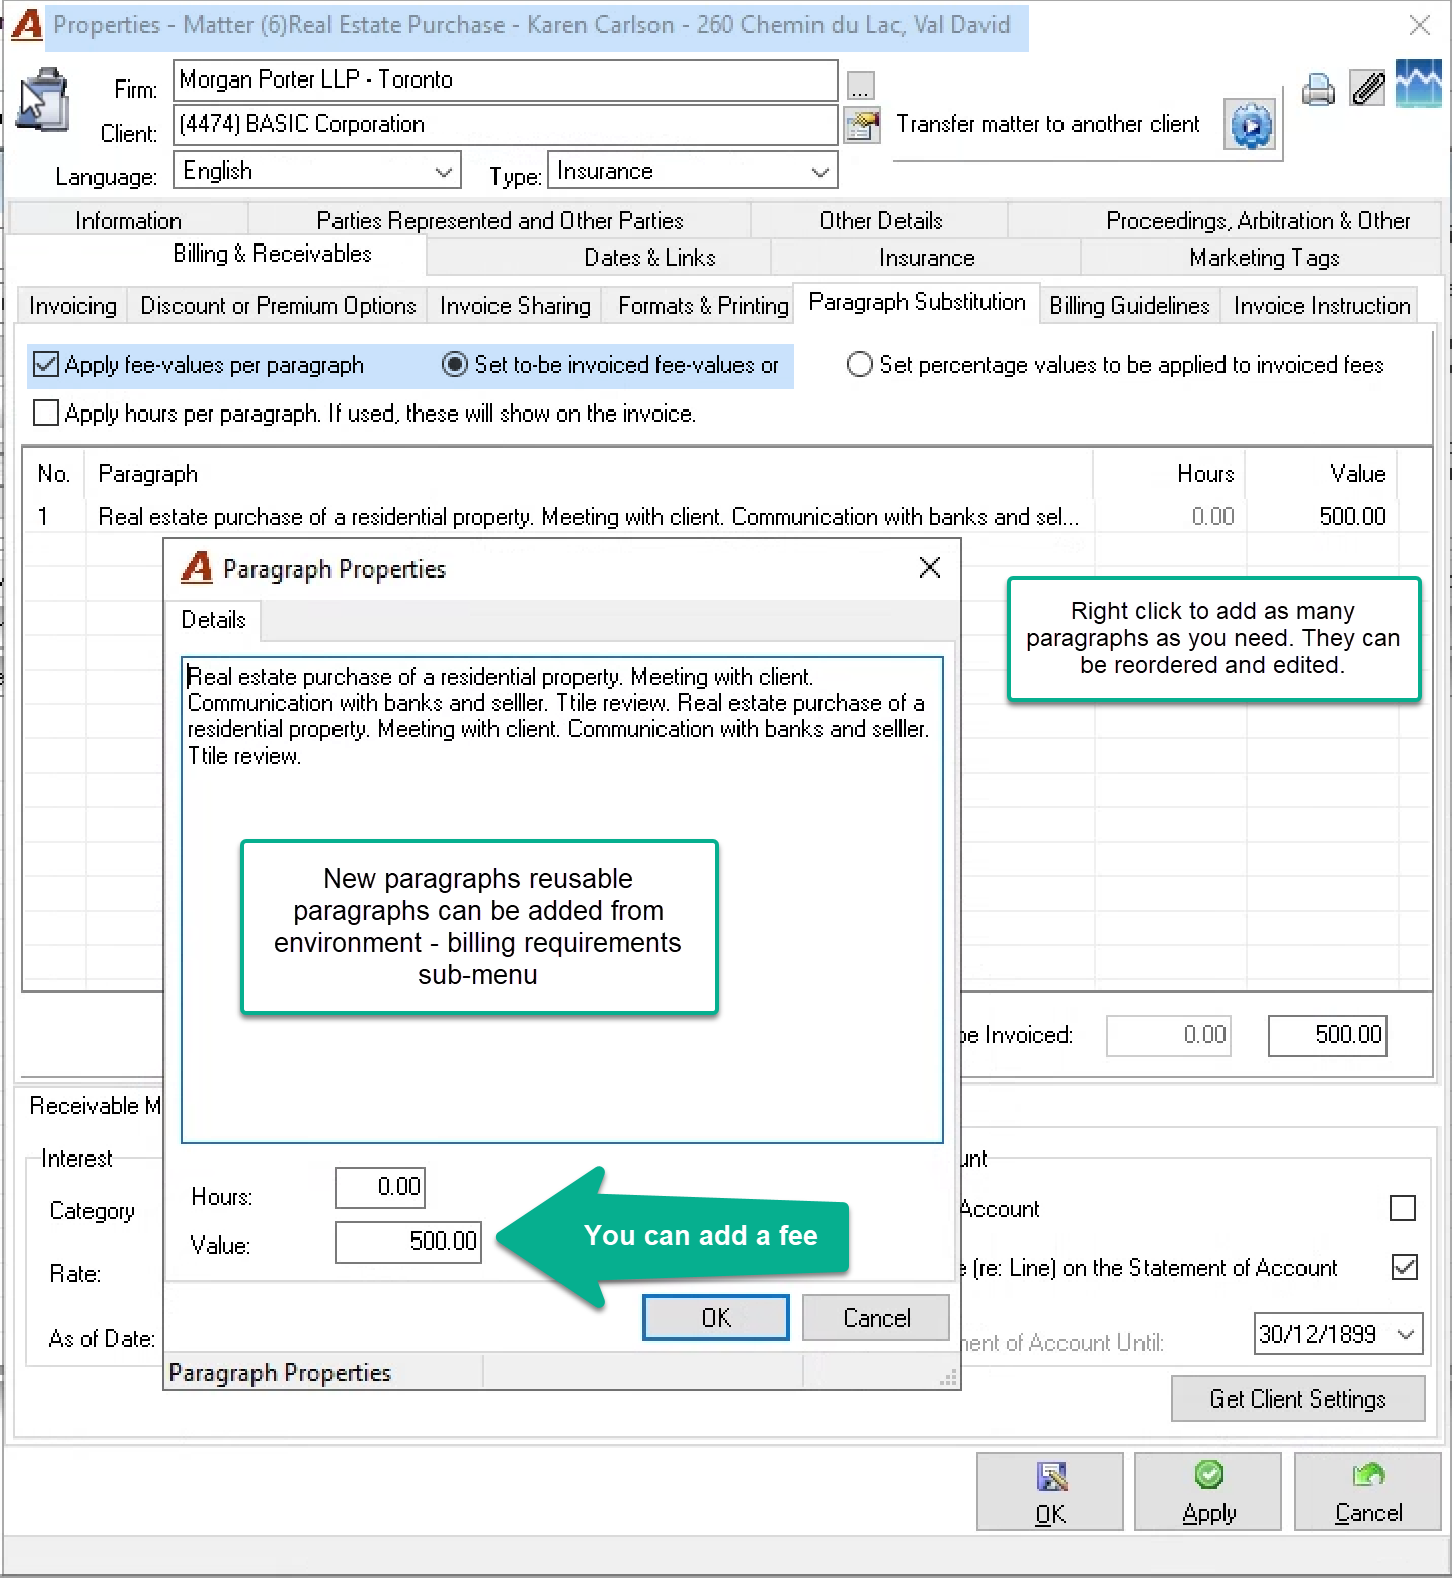Click the firm browse ellipsis button
The height and width of the screenshot is (1578, 1452).
[860, 86]
